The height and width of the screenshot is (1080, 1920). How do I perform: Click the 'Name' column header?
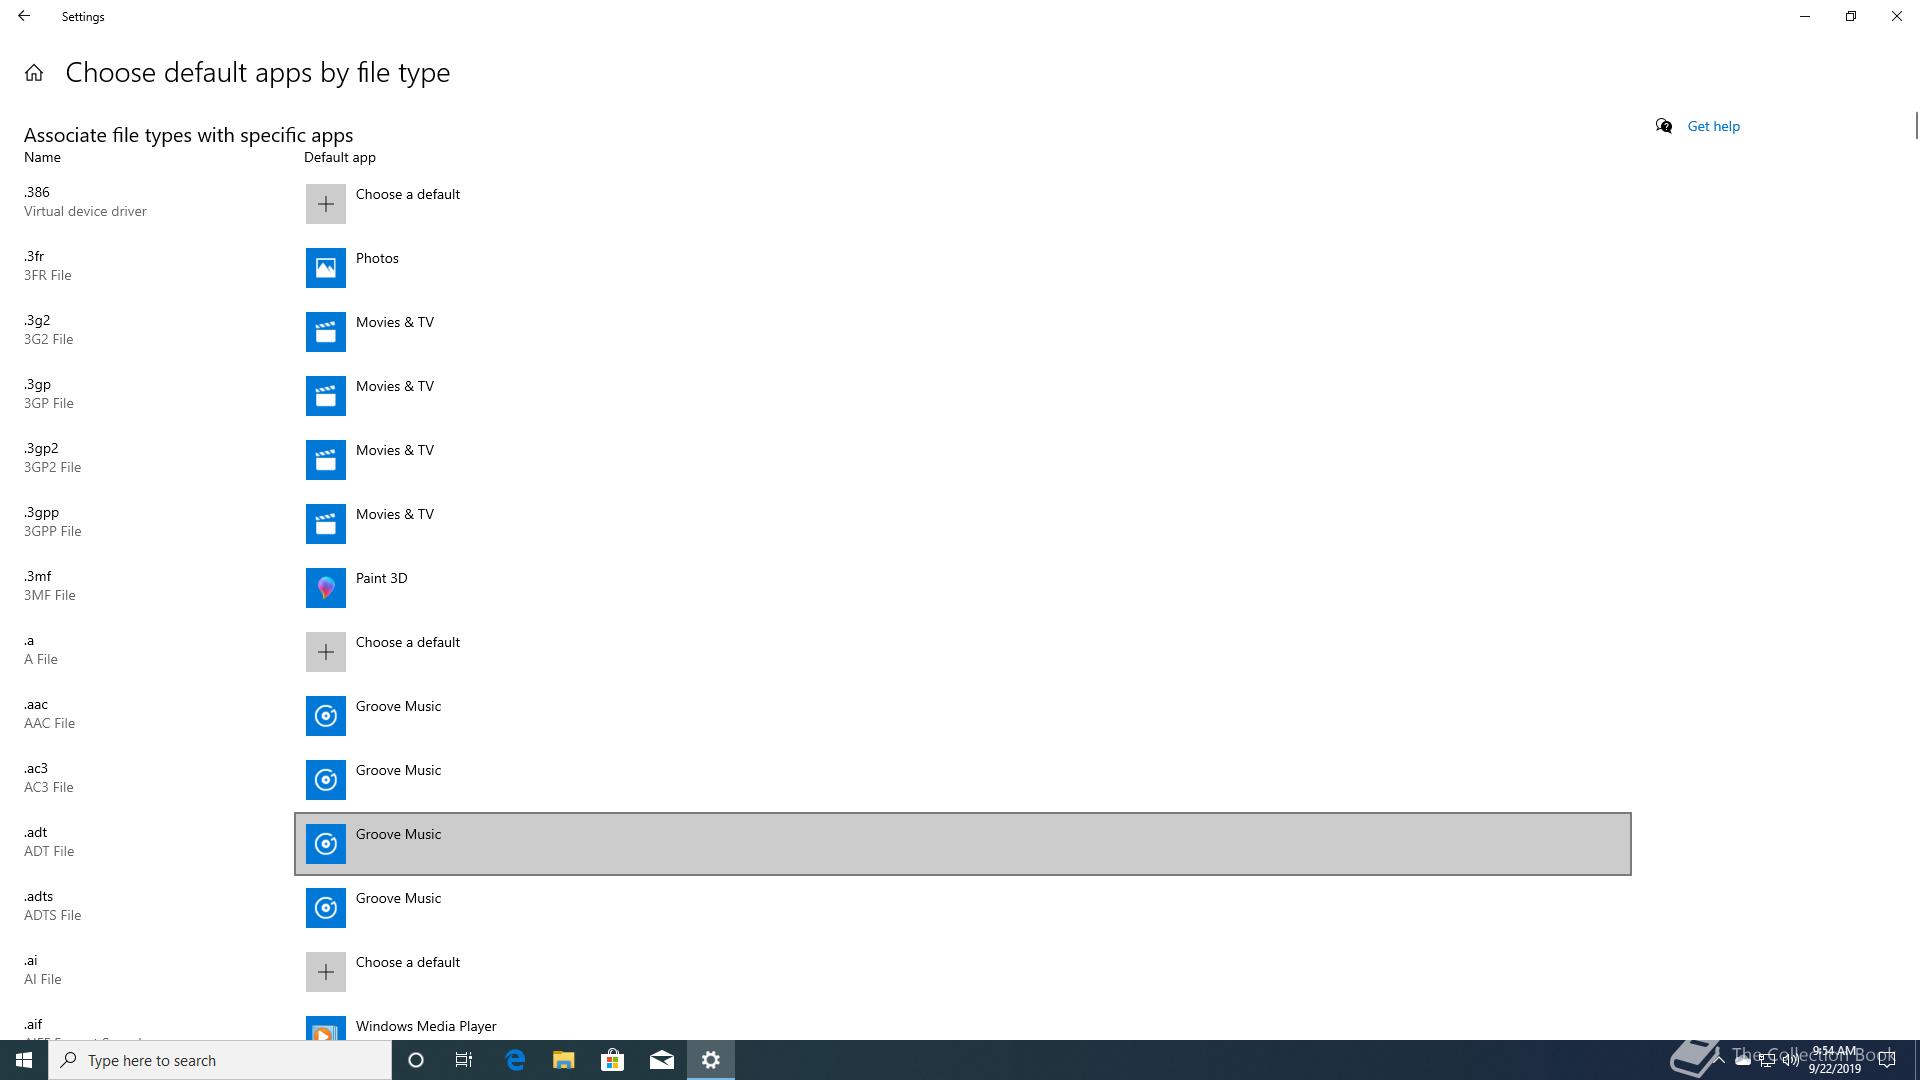pyautogui.click(x=42, y=157)
